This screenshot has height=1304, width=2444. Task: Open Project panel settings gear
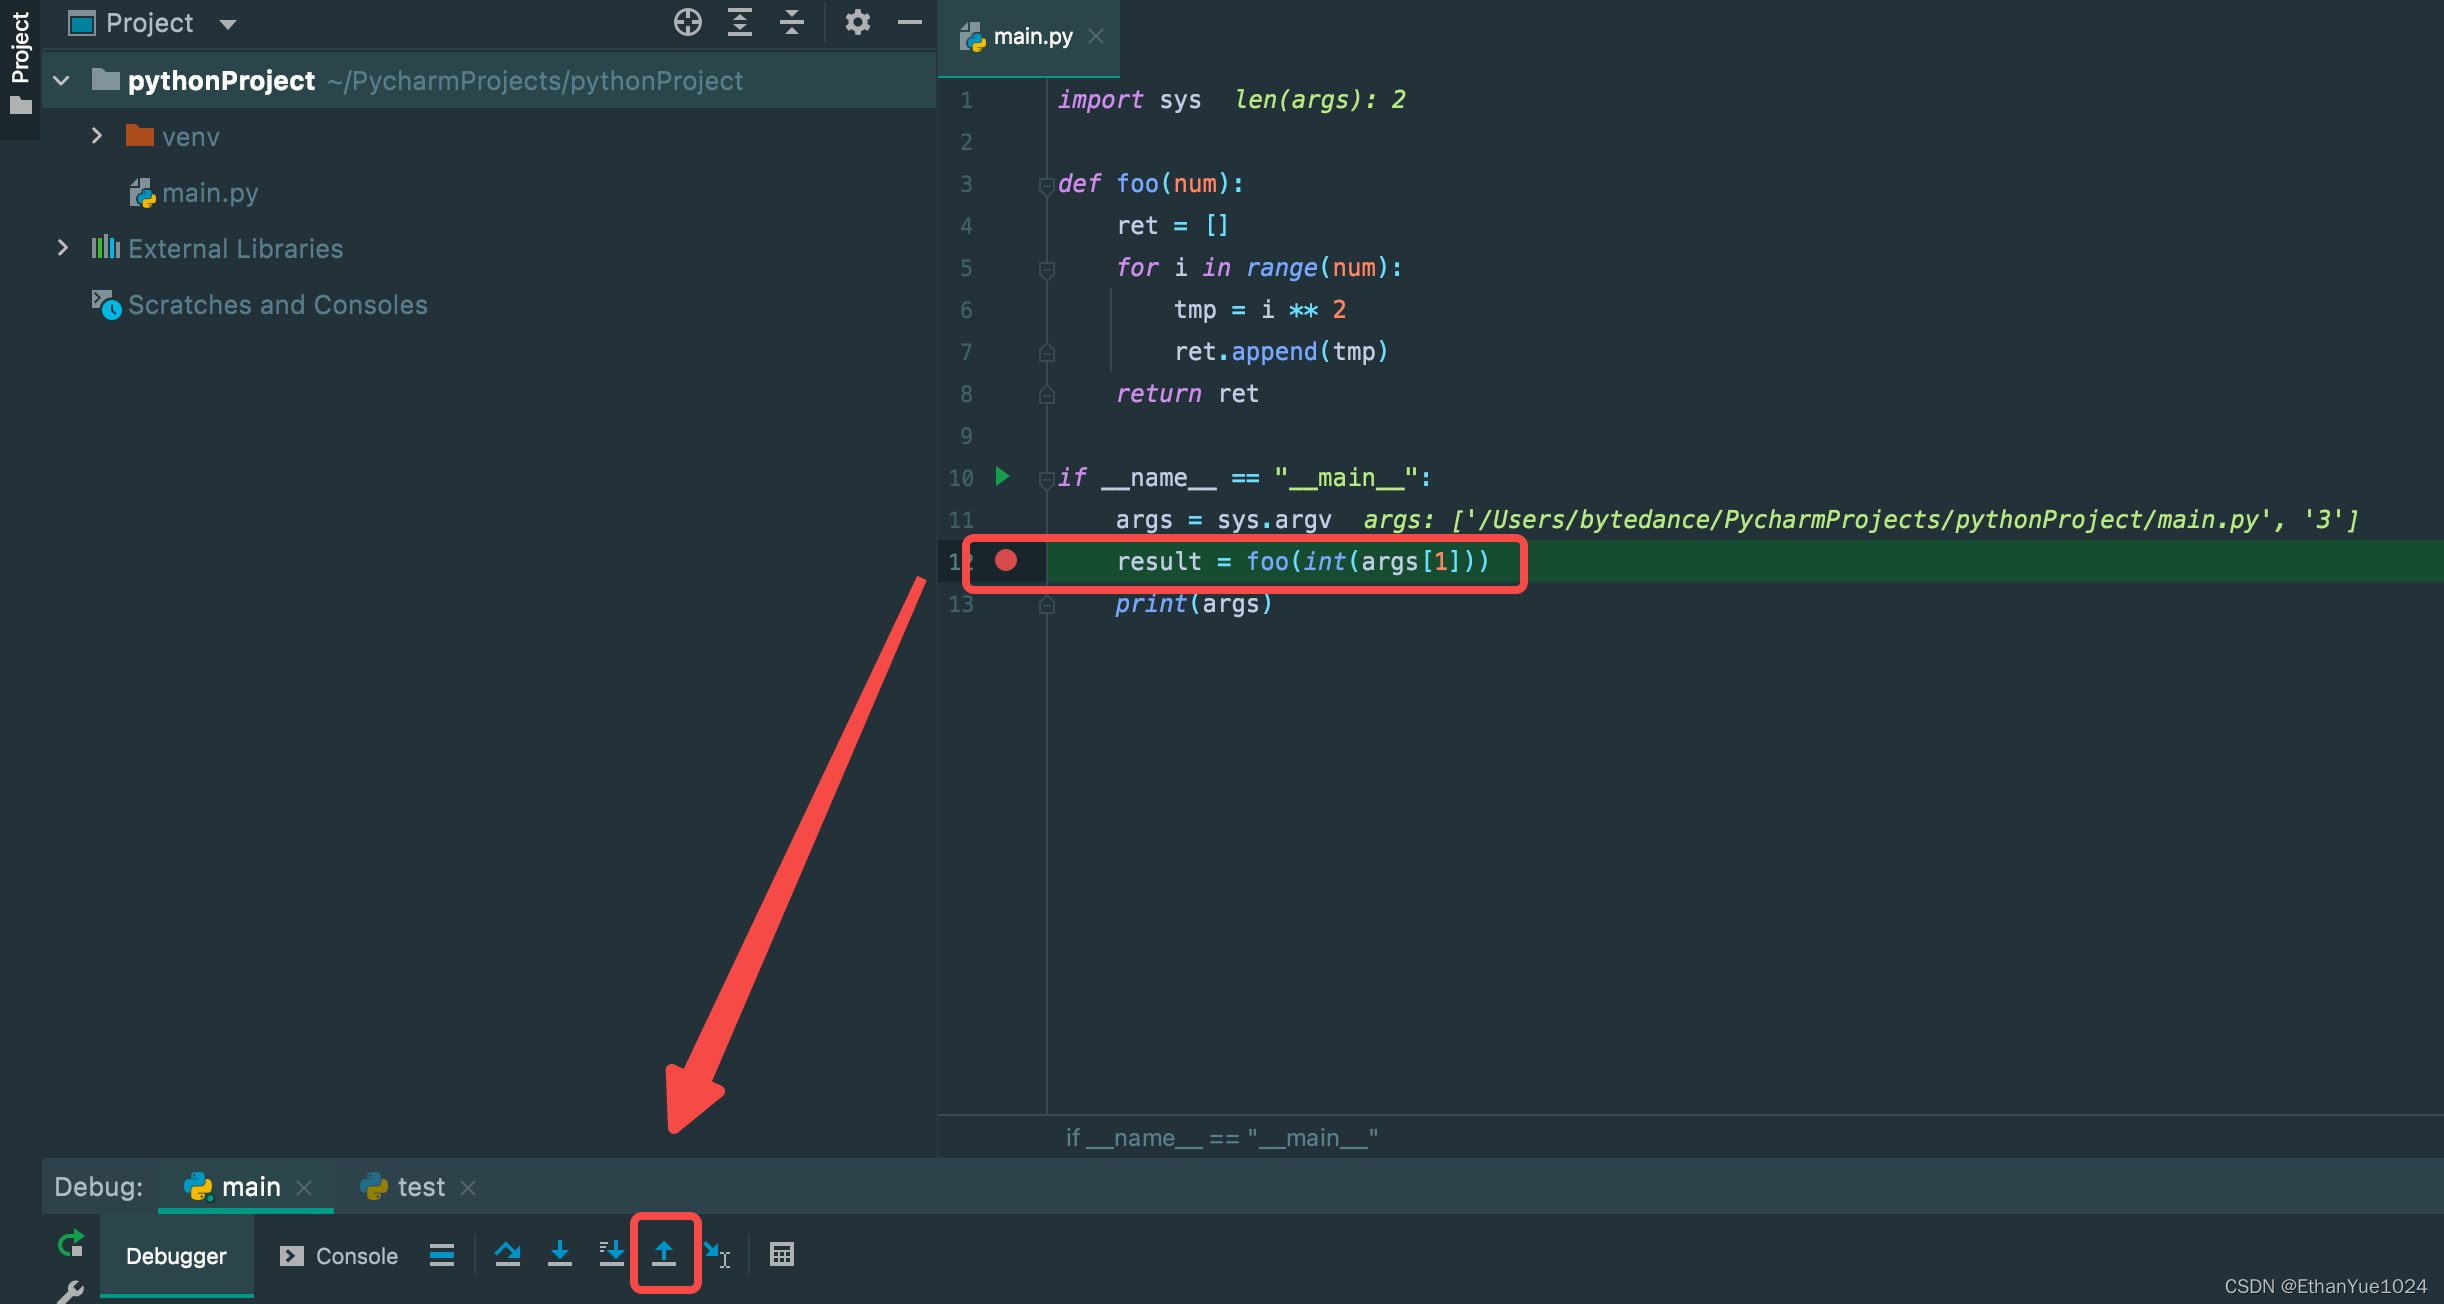pos(857,22)
